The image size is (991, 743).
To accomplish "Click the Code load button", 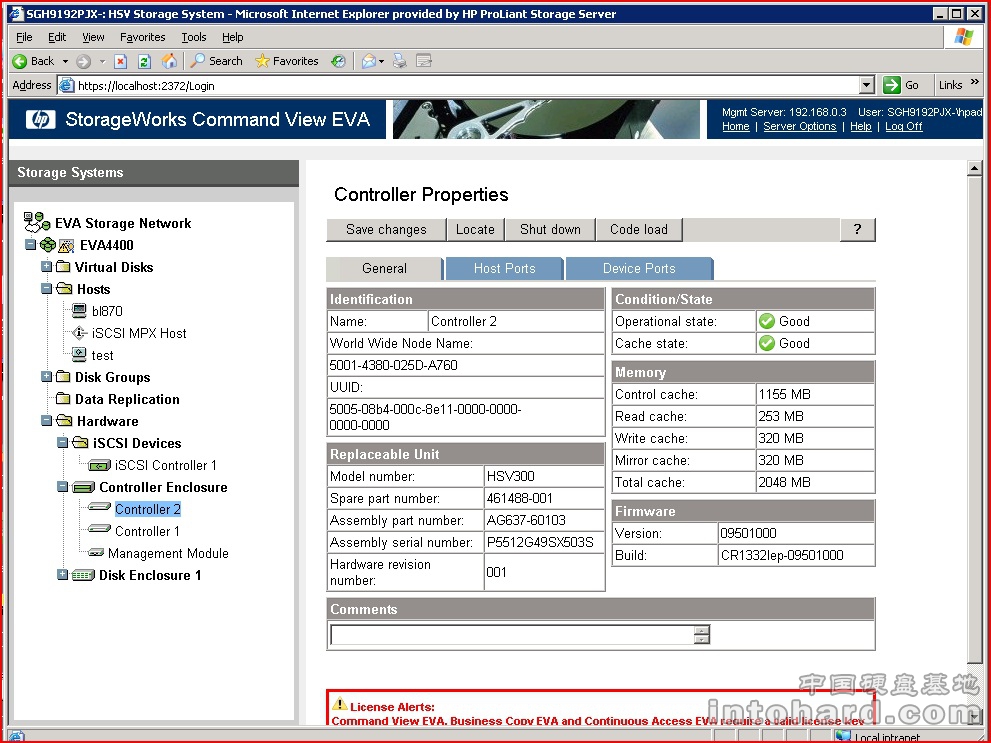I will (x=638, y=229).
